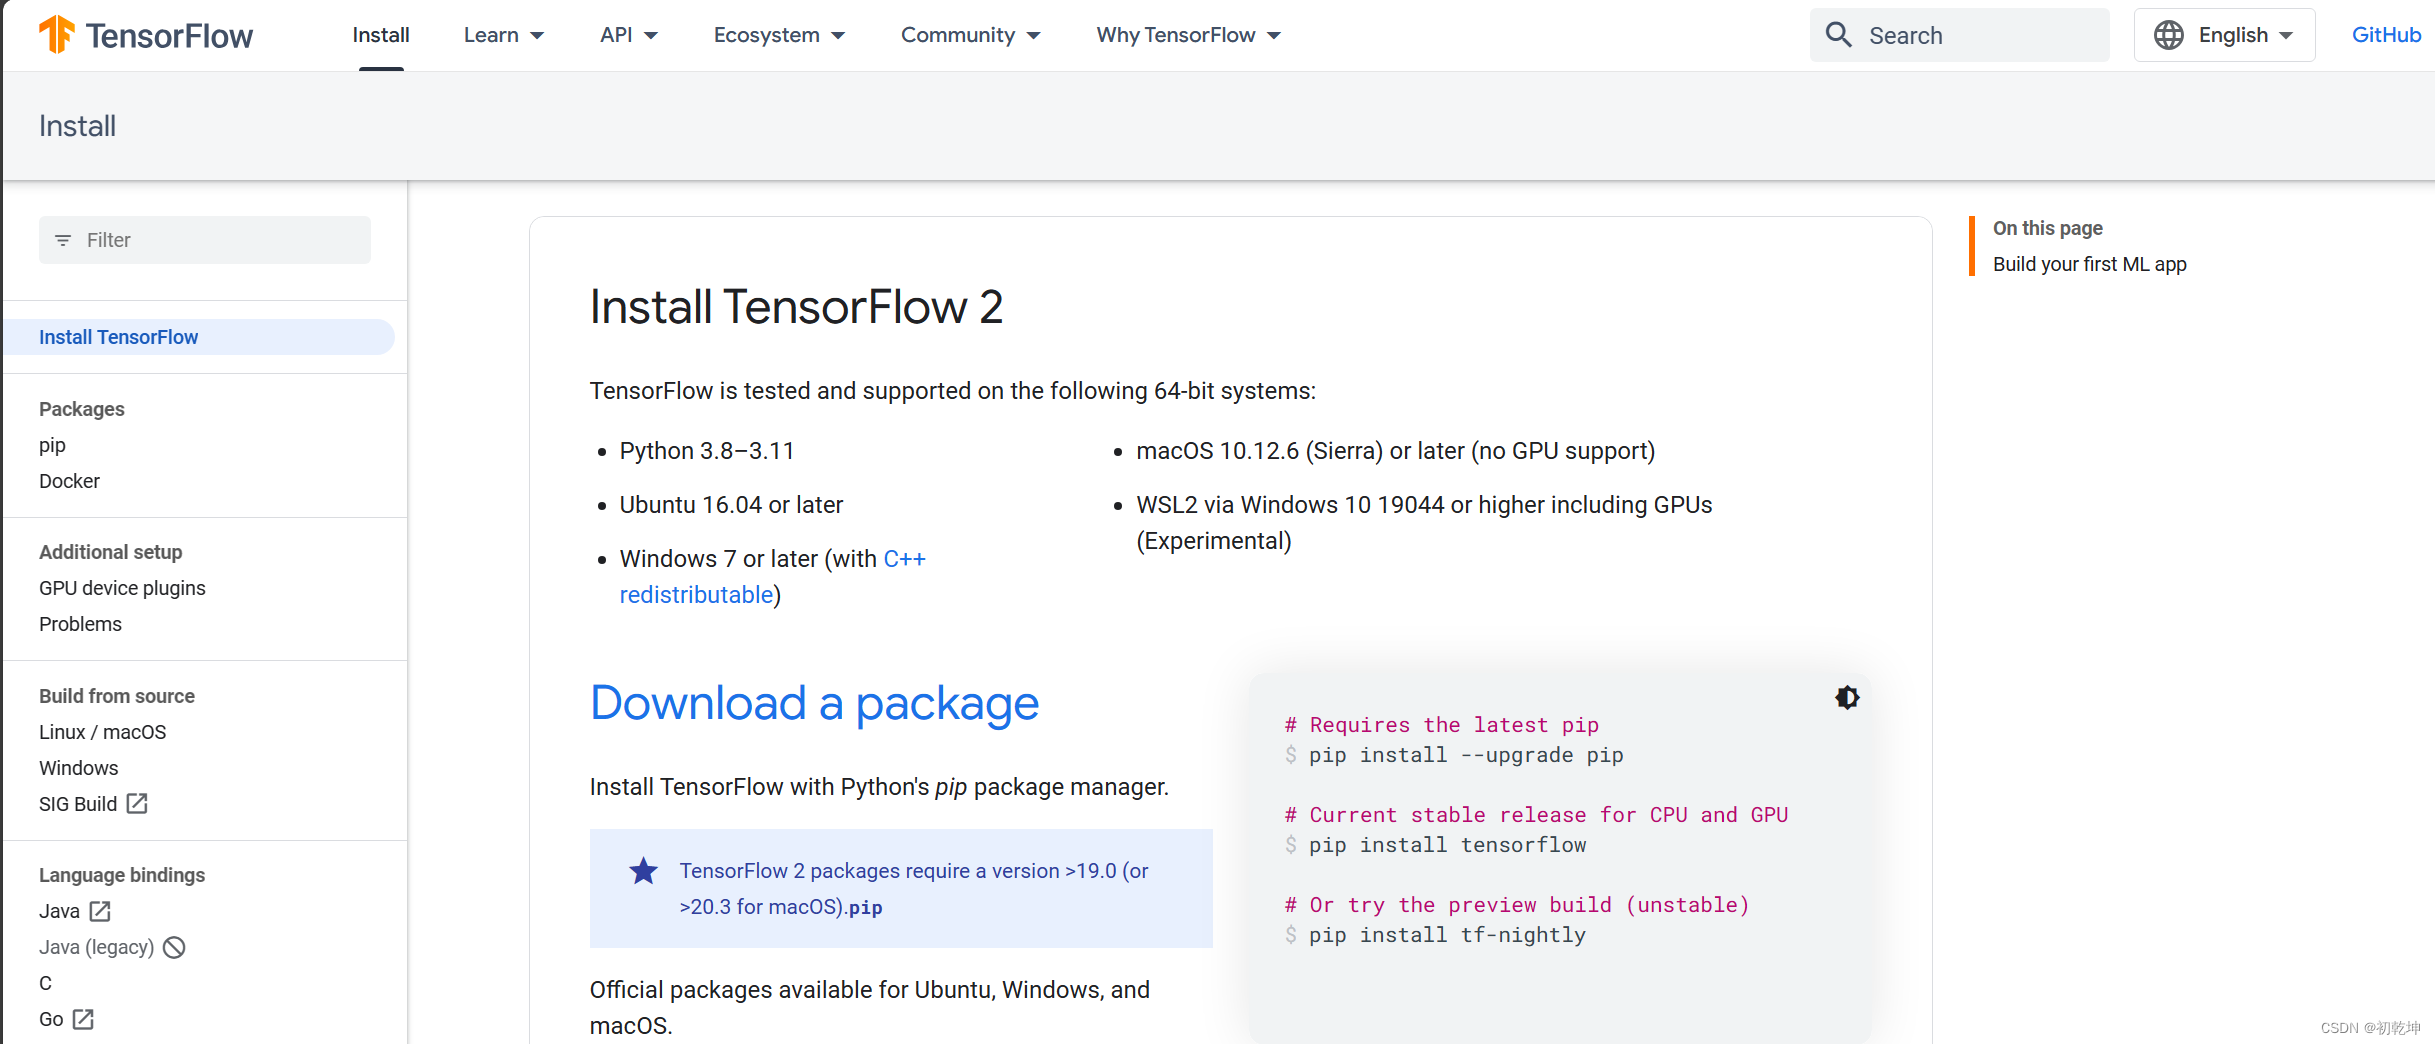Toggle the dark mode control on the code snippet

[x=1847, y=697]
